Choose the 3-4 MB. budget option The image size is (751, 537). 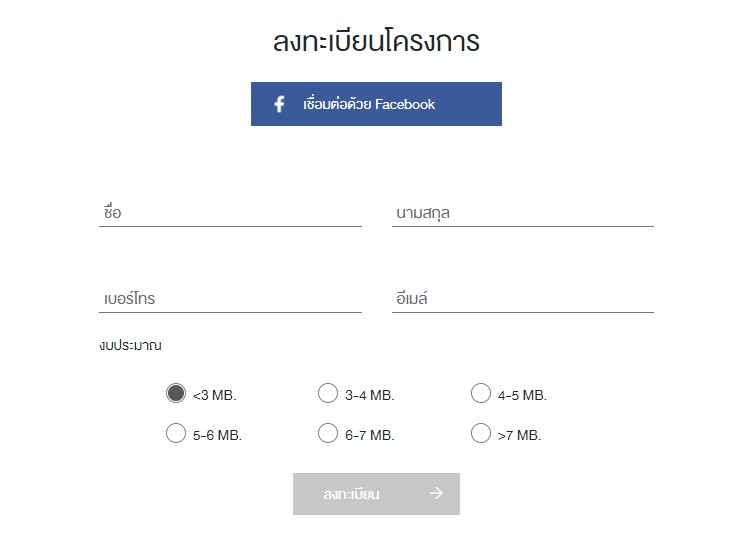pyautogui.click(x=328, y=393)
